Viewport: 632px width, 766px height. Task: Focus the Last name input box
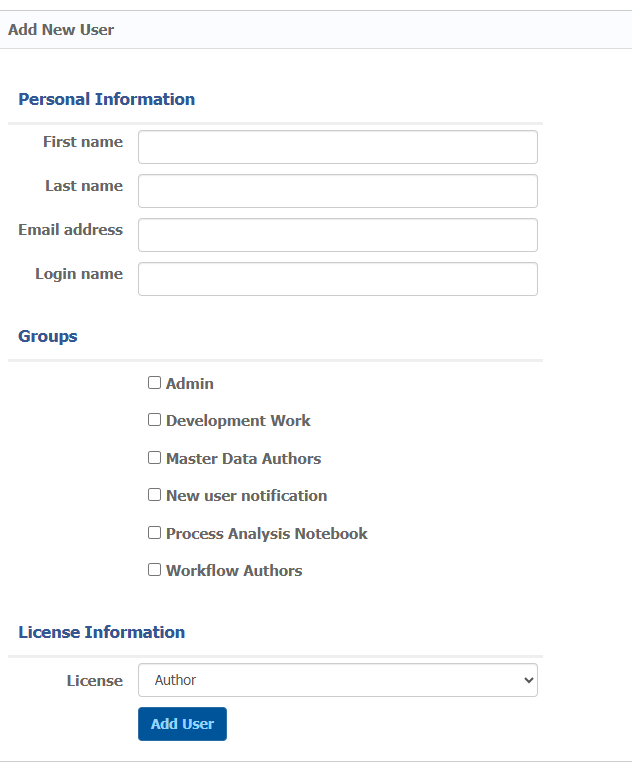click(x=337, y=191)
